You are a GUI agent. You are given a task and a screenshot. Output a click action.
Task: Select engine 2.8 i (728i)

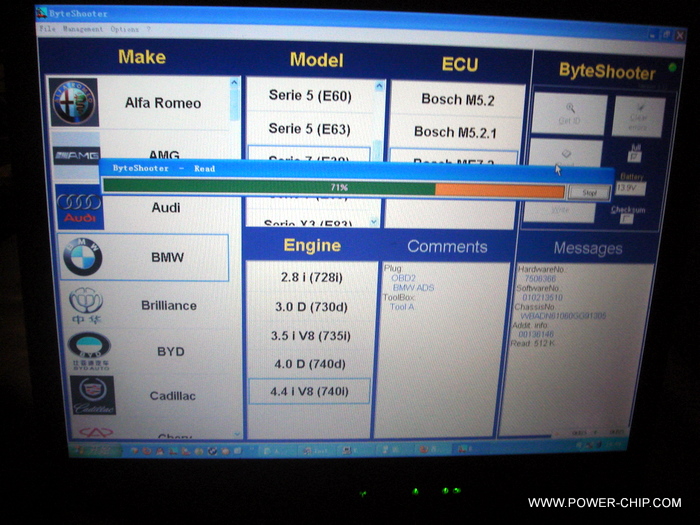tap(312, 278)
